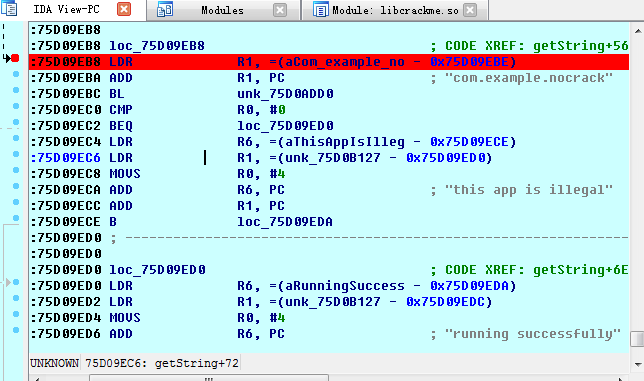The image size is (644, 381).
Task: Set breakpoint dot at 75D09ED6 ADD line
Action: [16, 330]
